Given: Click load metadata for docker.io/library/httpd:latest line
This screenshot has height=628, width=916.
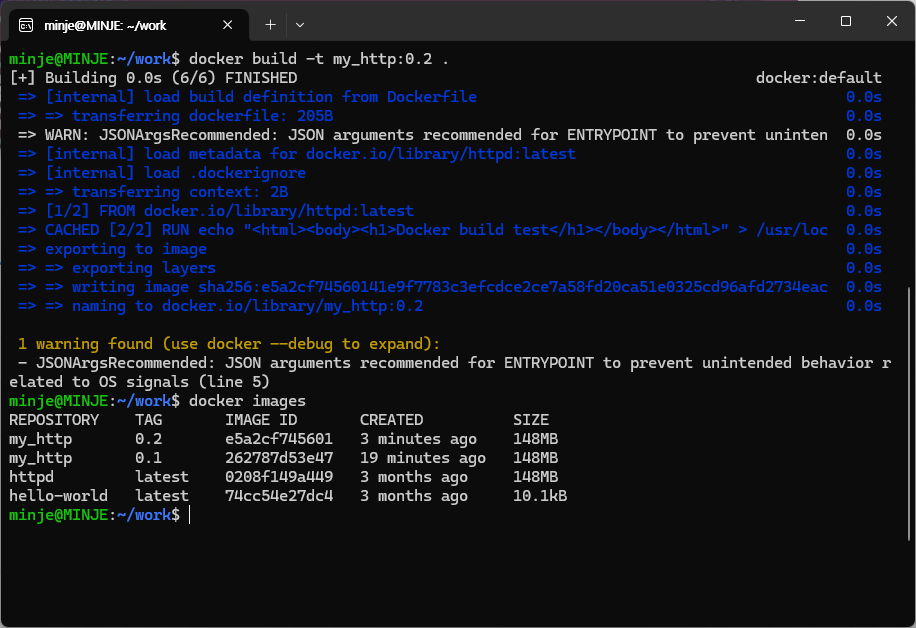Looking at the screenshot, I should click(297, 154).
